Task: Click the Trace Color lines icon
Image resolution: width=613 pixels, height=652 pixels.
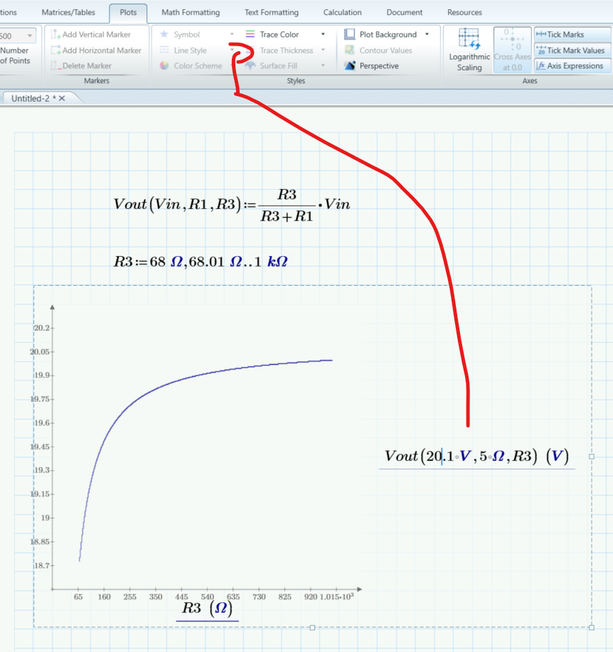Action: pyautogui.click(x=250, y=34)
